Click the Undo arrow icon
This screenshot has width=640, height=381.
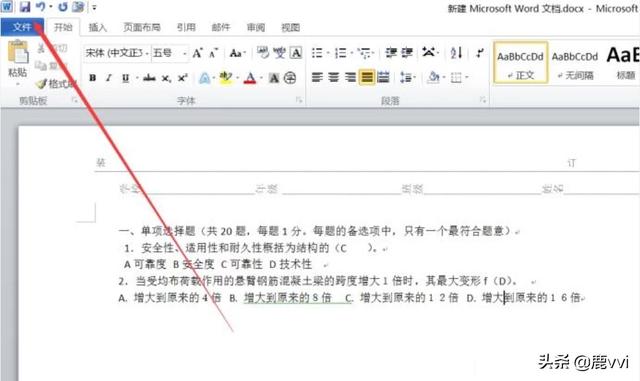click(x=40, y=7)
